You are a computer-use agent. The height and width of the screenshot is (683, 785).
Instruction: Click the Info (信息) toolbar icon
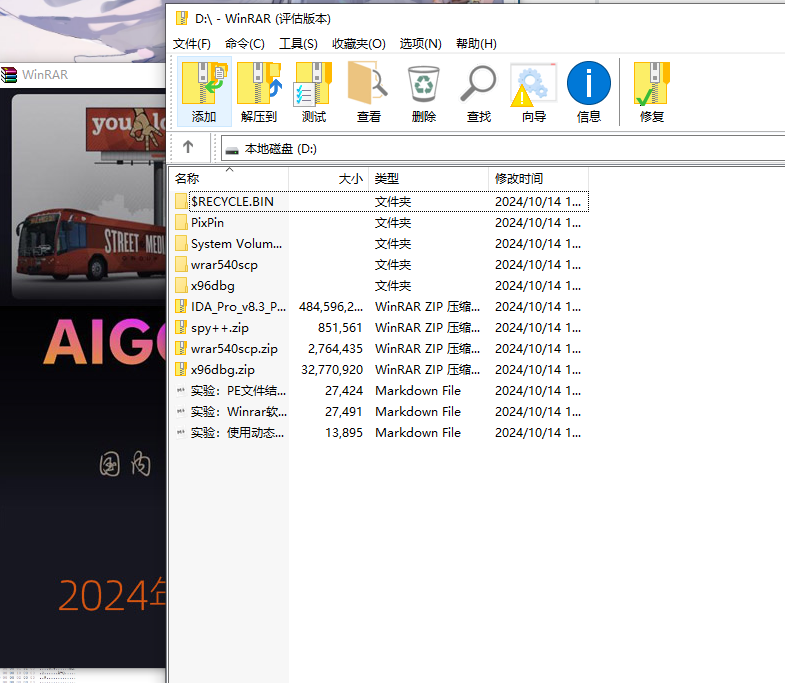coord(589,91)
